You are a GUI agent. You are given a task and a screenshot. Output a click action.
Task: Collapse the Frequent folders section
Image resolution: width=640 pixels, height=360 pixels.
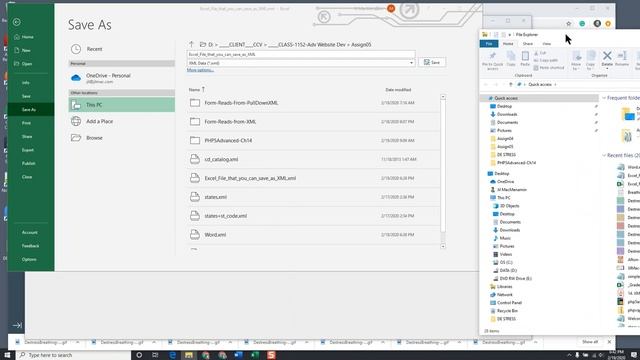click(x=604, y=98)
